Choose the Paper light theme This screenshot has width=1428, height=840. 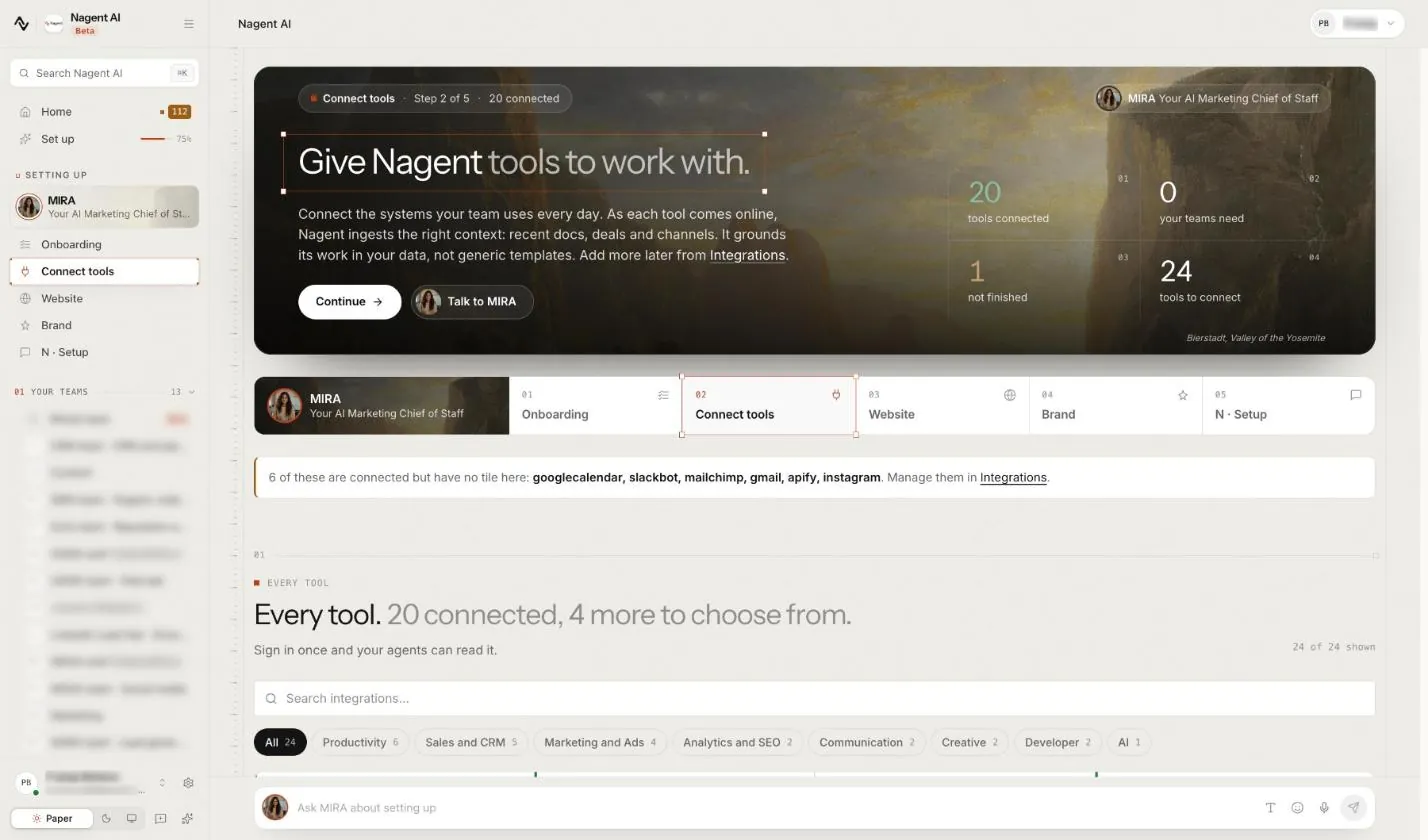[52, 818]
